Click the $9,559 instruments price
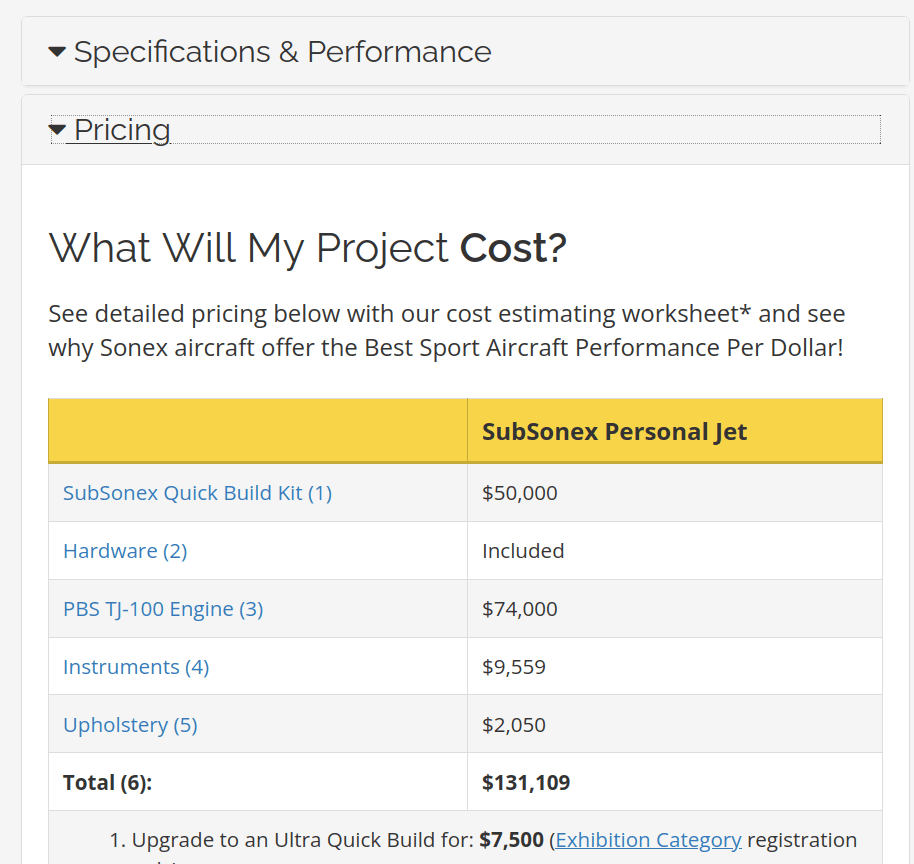914x864 pixels. click(514, 667)
